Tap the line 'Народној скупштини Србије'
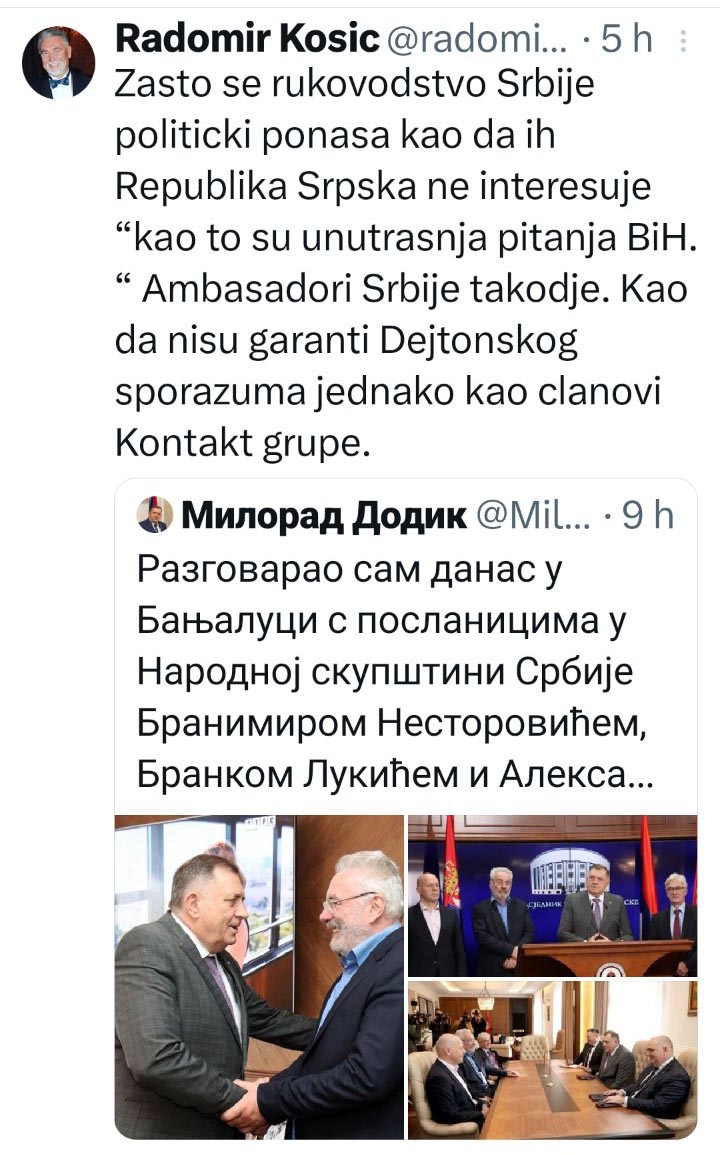 pos(385,672)
